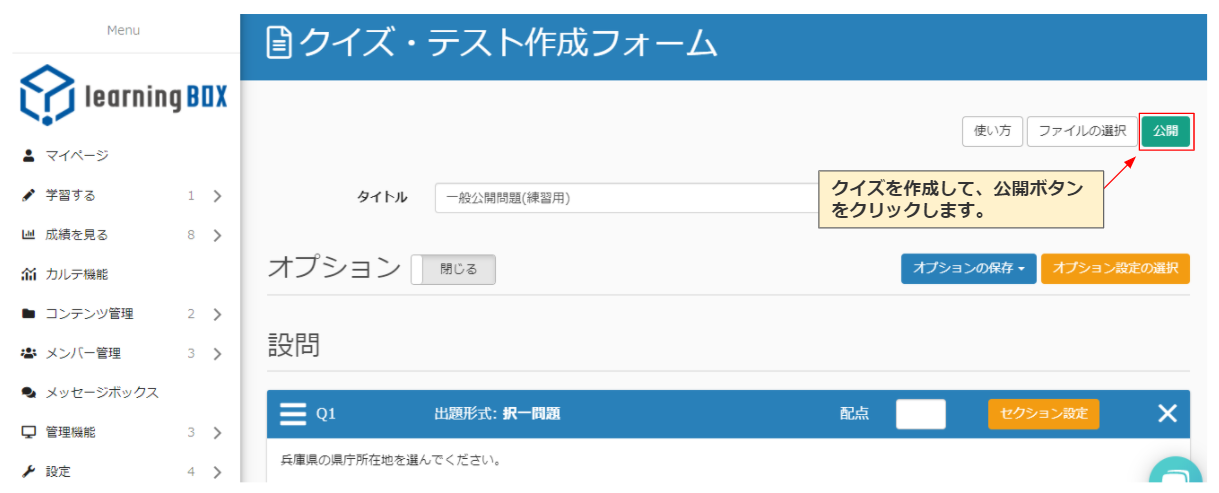The width and height of the screenshot is (1219, 493).
Task: Click the pencil icon beside 学習する
Action: (28, 196)
